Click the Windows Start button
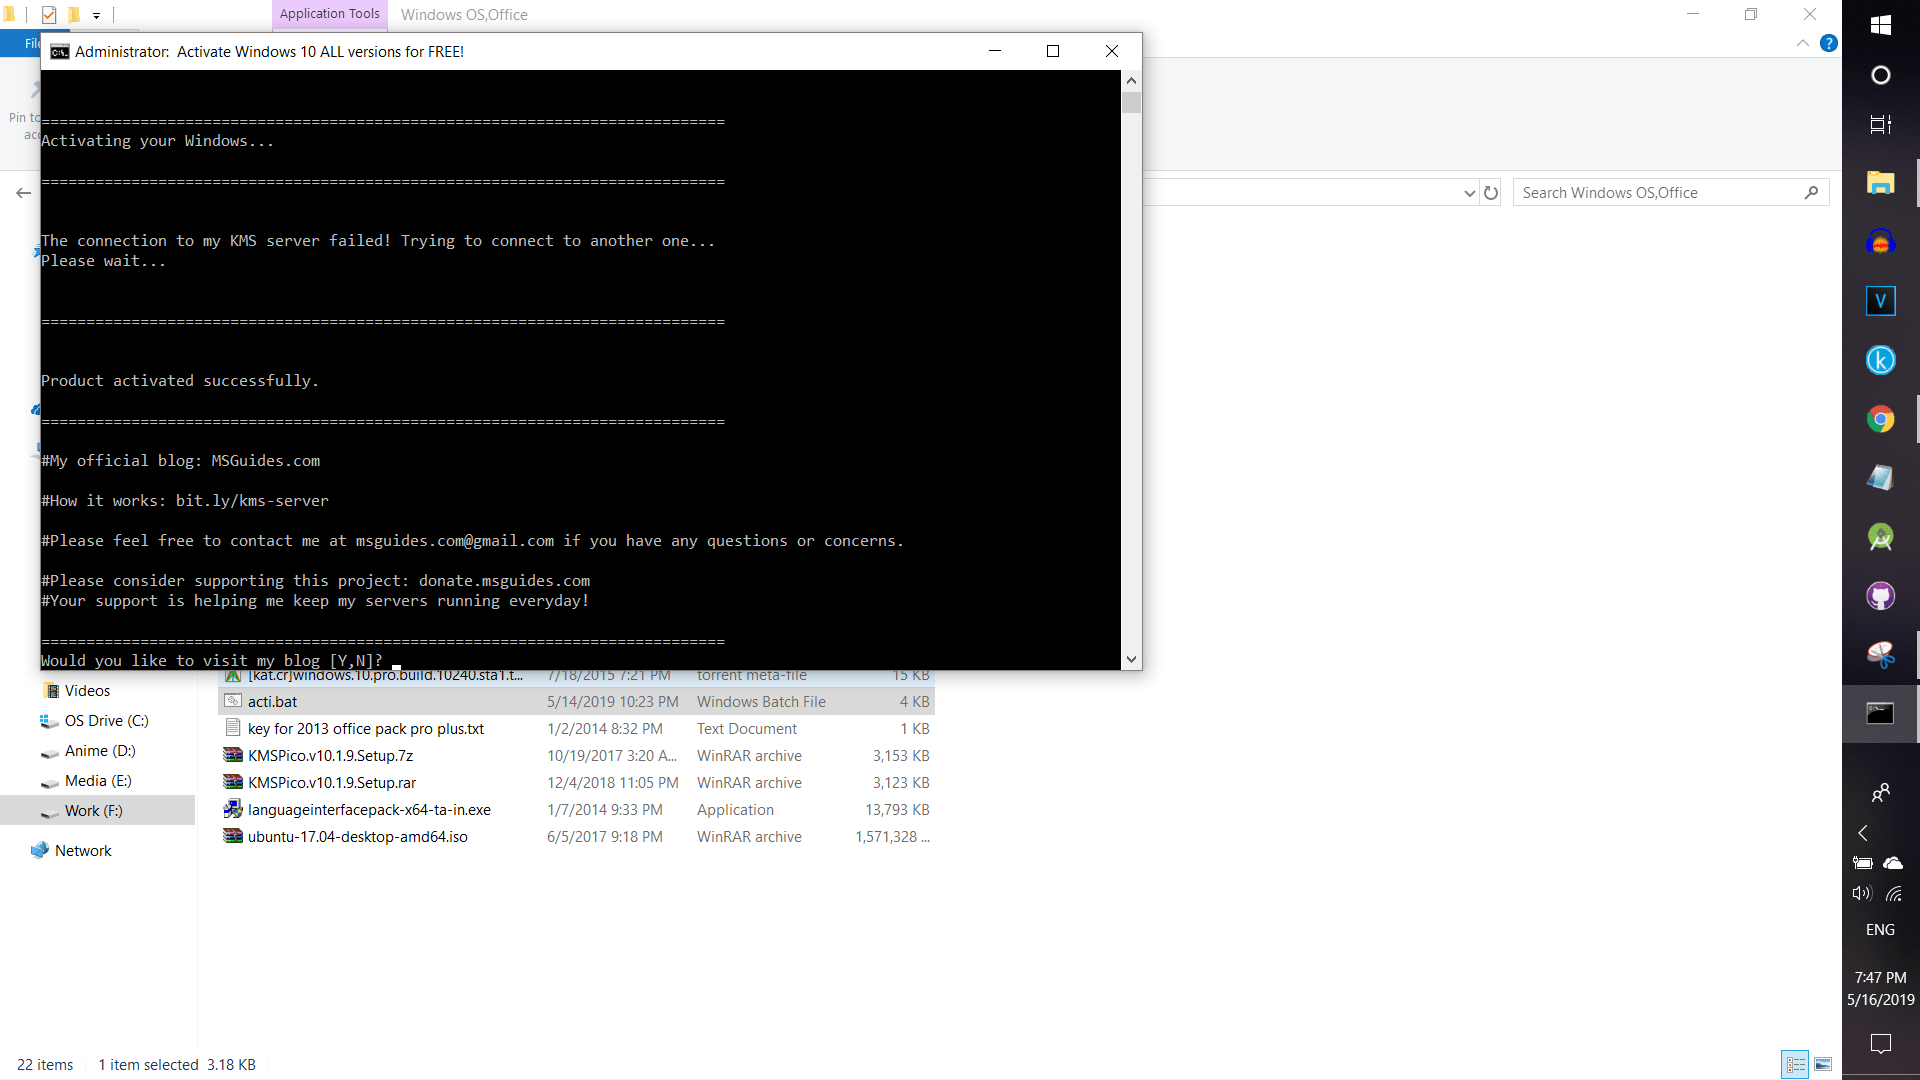This screenshot has height=1080, width=1920. click(1881, 25)
